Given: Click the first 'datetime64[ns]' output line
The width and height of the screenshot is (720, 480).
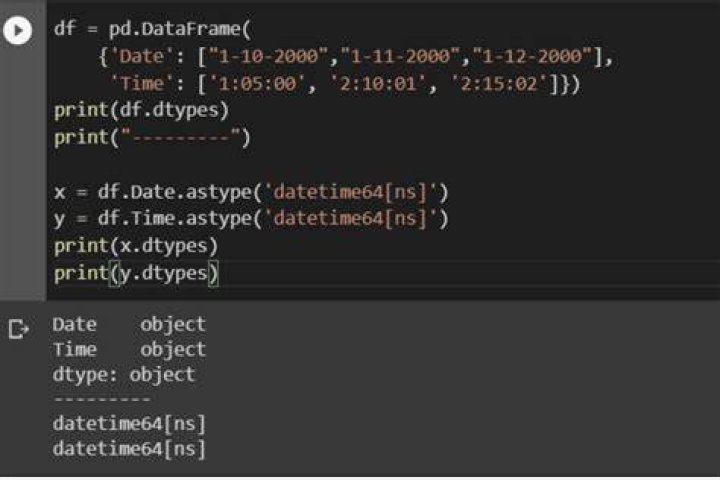Looking at the screenshot, I should 129,424.
